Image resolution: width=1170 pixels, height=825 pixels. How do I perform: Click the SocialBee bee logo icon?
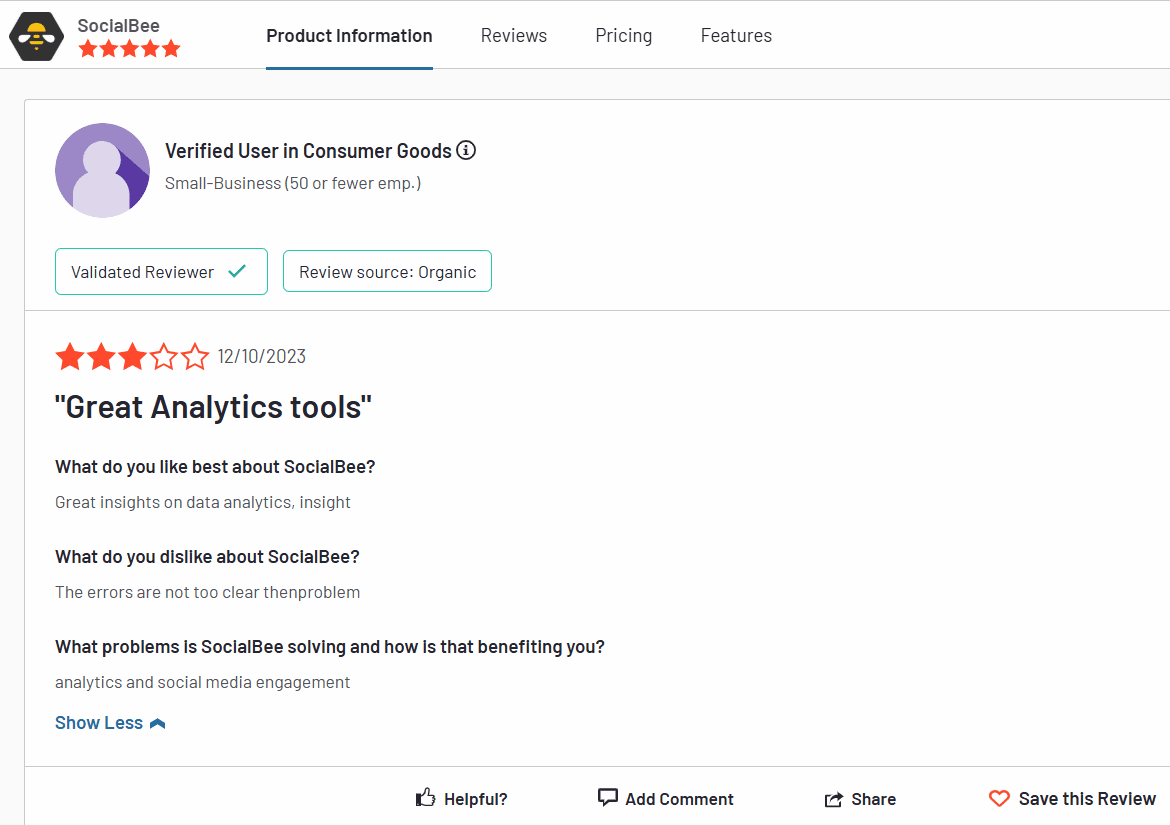point(37,38)
